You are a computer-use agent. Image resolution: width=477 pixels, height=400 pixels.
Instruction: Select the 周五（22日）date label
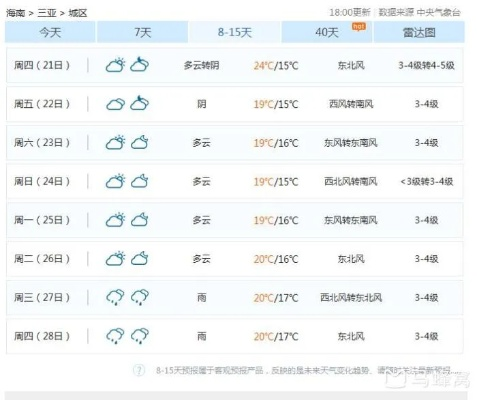pos(42,104)
